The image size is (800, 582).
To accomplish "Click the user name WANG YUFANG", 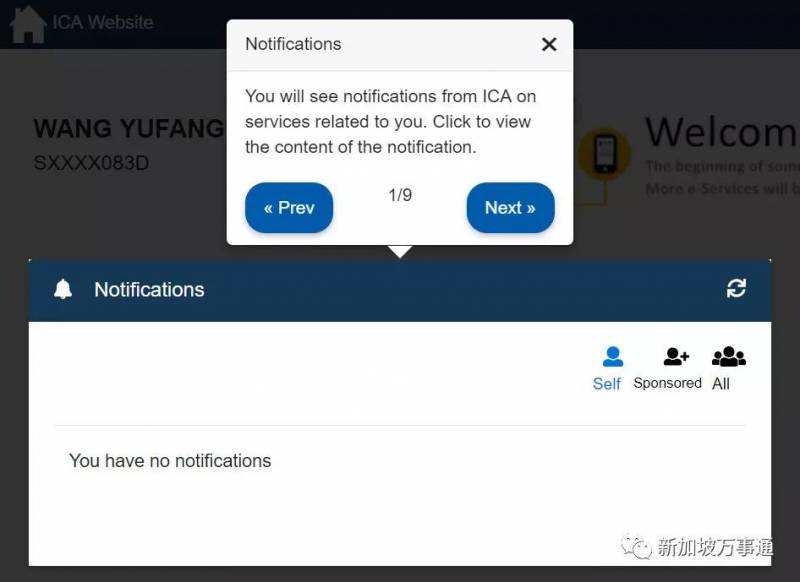I will pos(129,129).
